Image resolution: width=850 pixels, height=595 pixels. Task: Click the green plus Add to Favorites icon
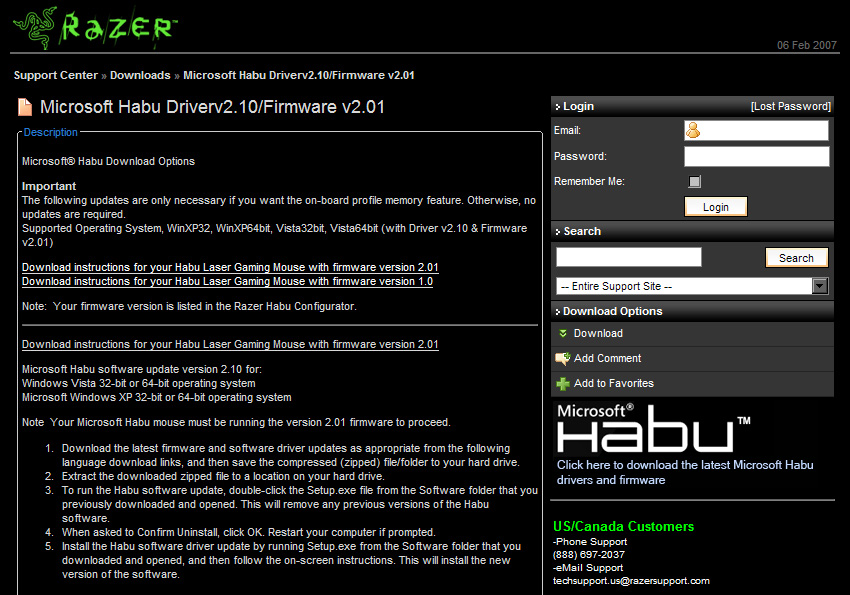click(x=563, y=384)
